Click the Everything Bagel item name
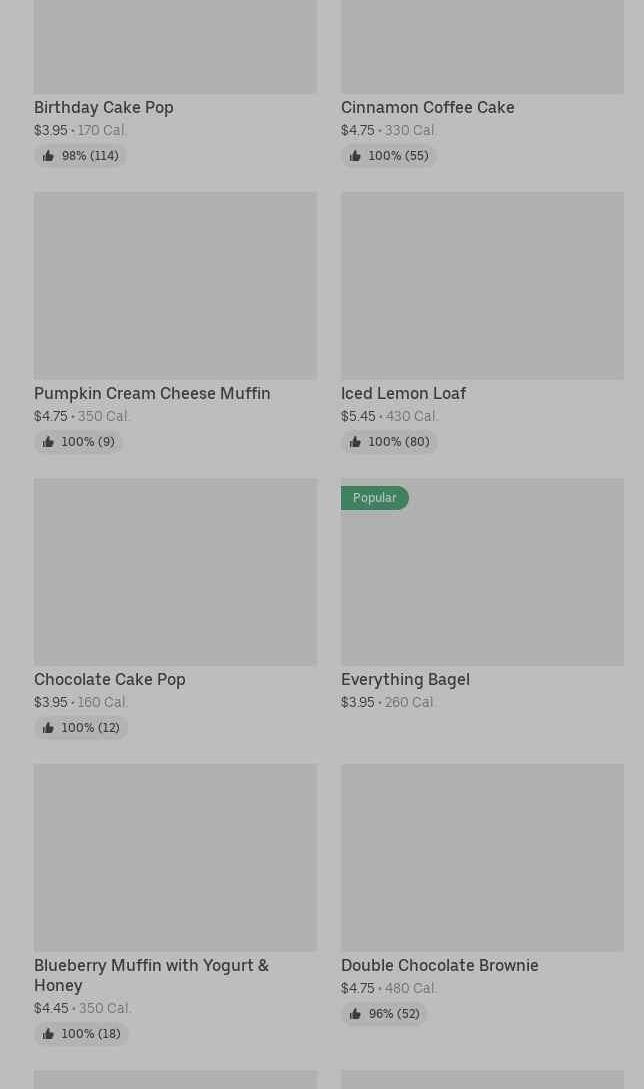The width and height of the screenshot is (644, 1089). point(405,679)
